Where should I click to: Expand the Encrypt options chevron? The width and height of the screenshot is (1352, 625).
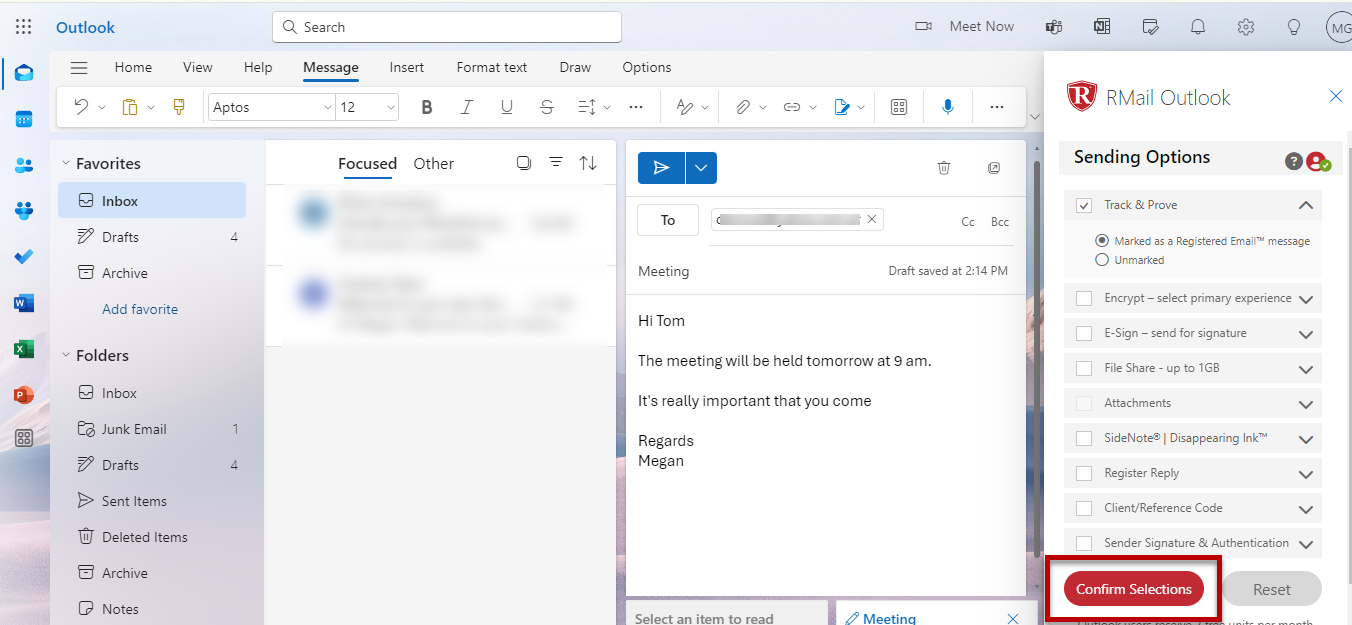point(1305,299)
